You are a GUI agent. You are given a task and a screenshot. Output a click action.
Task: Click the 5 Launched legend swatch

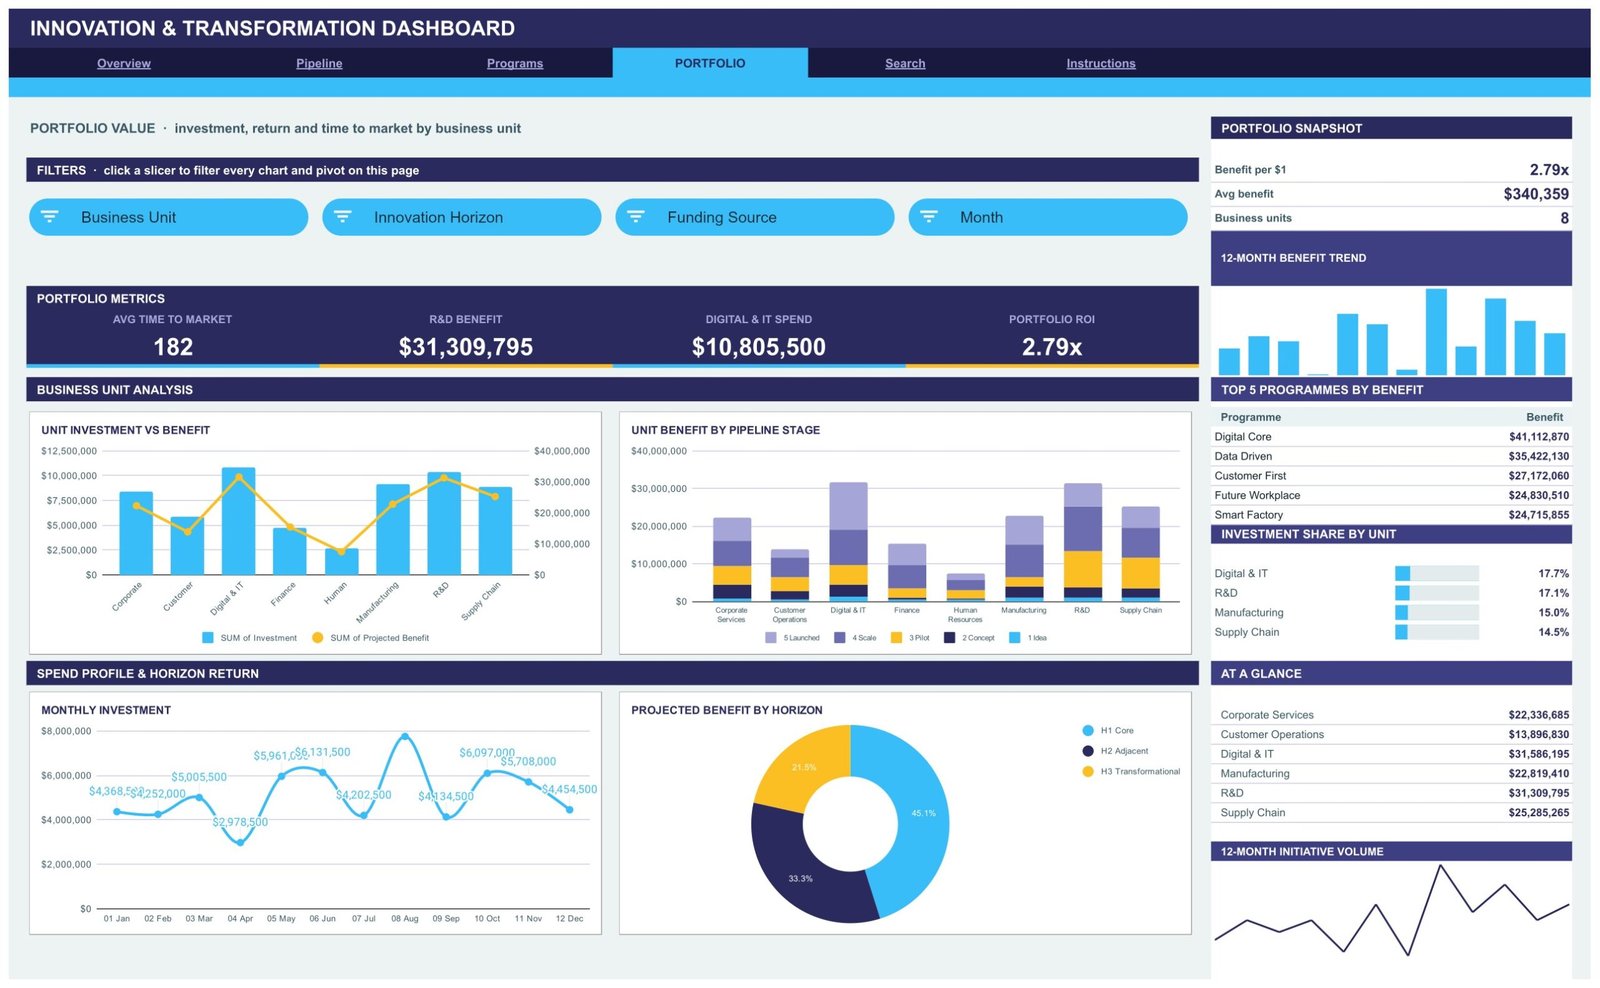coord(771,637)
